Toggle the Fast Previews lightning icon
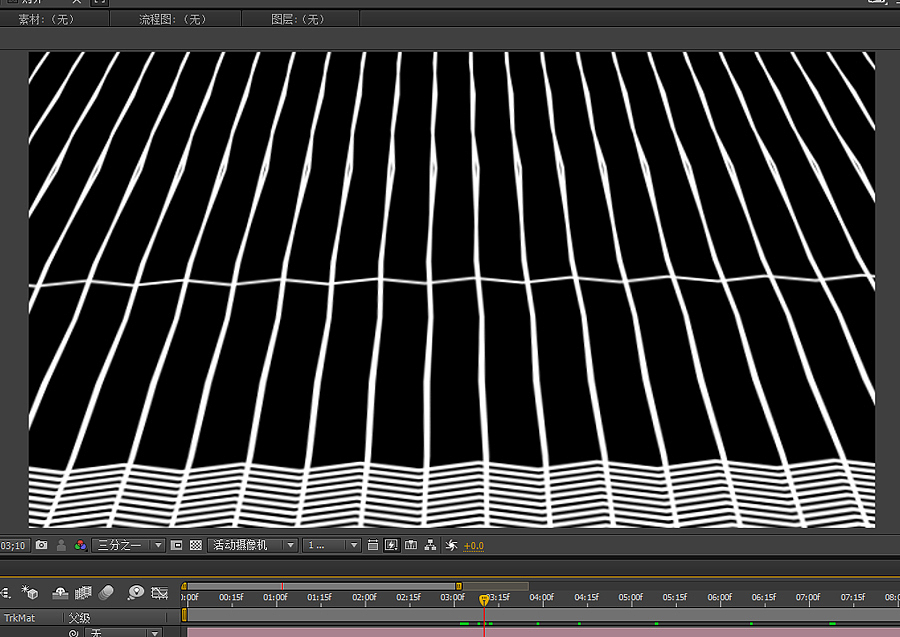Viewport: 900px width, 637px height. point(391,545)
